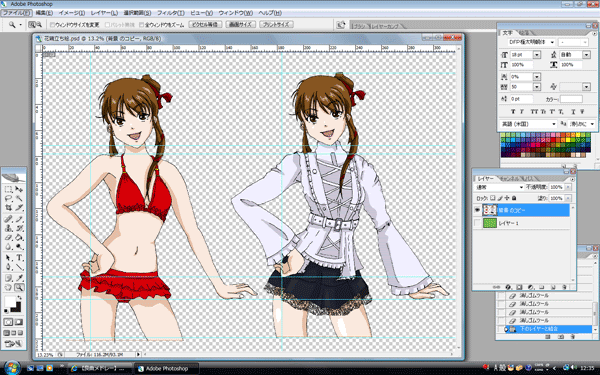Open anti-aliasing 滑らかに dropdown
The height and width of the screenshot is (375, 600).
pos(582,124)
